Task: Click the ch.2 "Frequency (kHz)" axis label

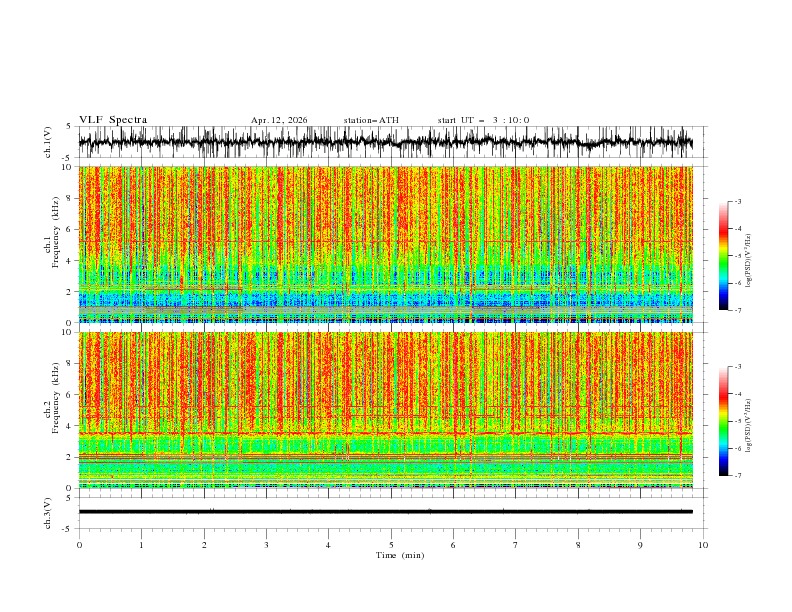Action: (x=56, y=398)
